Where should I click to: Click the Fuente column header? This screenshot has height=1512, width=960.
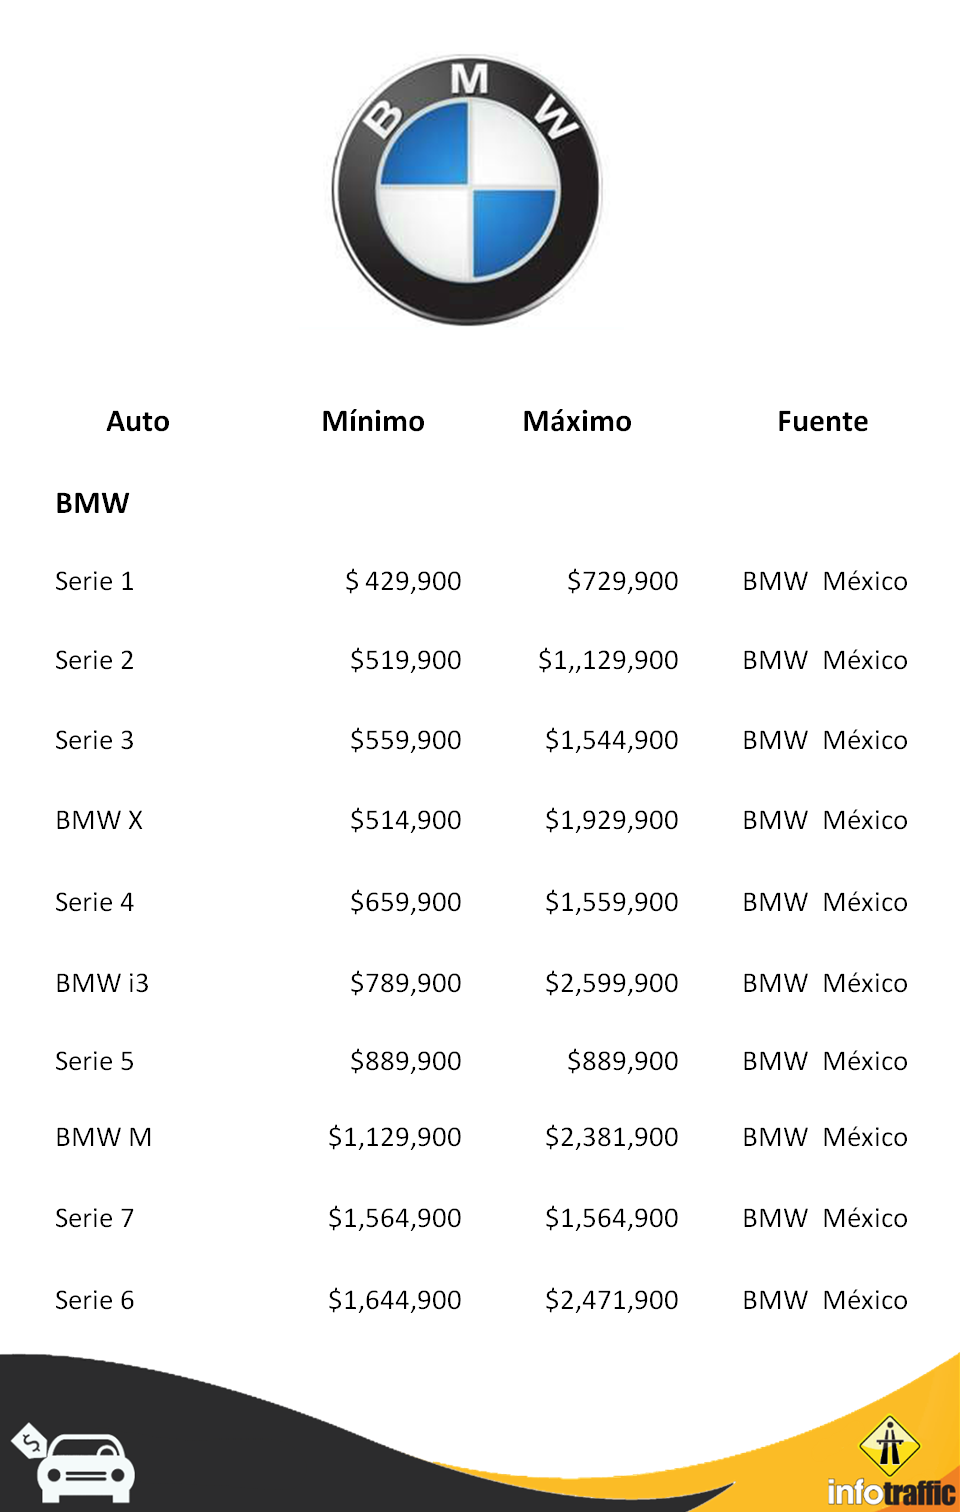pyautogui.click(x=822, y=422)
